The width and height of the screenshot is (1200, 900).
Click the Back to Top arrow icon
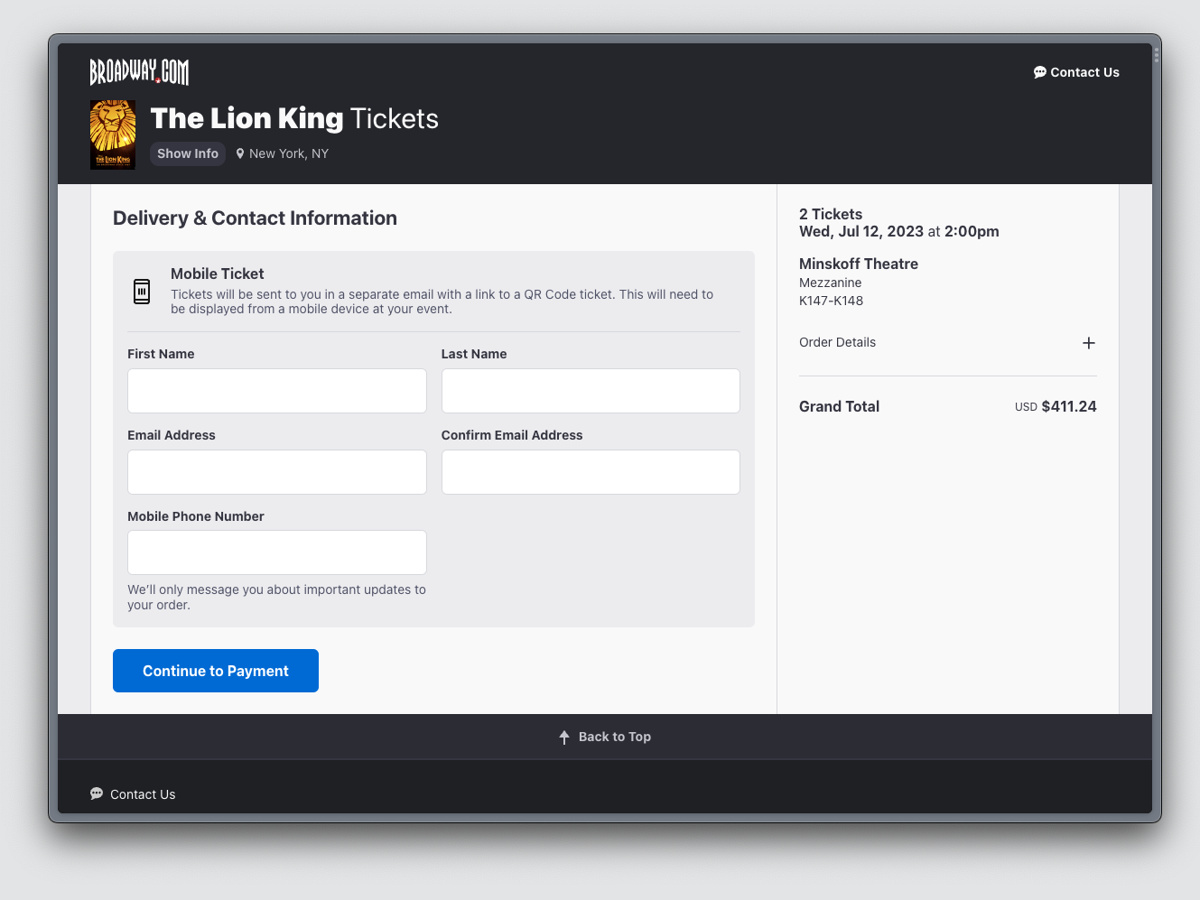pyautogui.click(x=564, y=736)
